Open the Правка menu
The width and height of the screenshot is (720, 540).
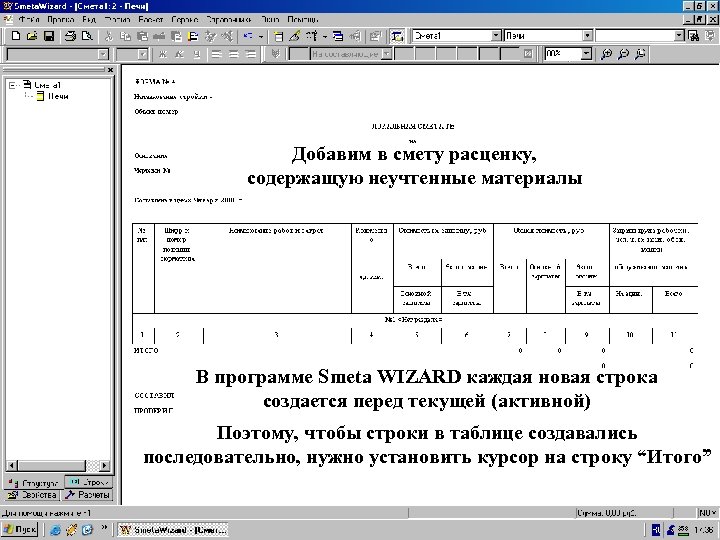pyautogui.click(x=61, y=19)
